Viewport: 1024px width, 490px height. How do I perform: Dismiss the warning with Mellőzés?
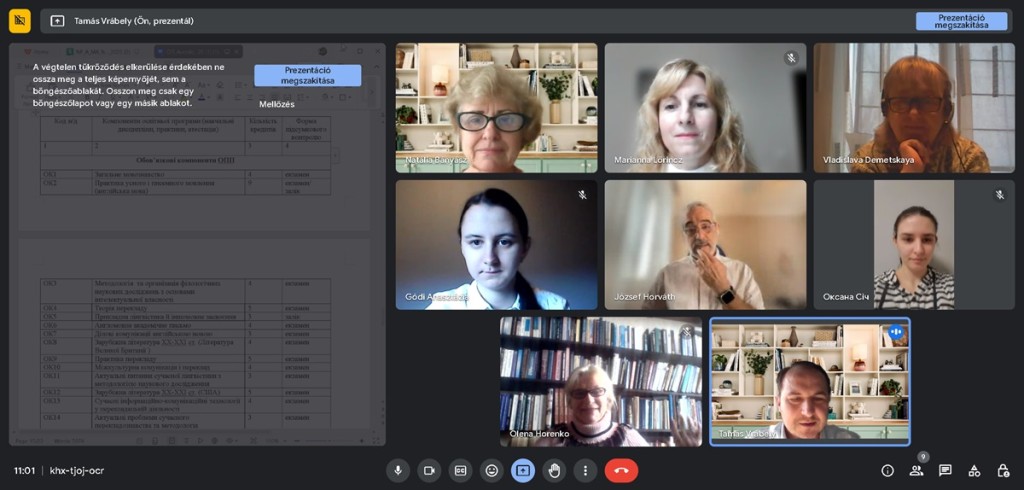(276, 104)
